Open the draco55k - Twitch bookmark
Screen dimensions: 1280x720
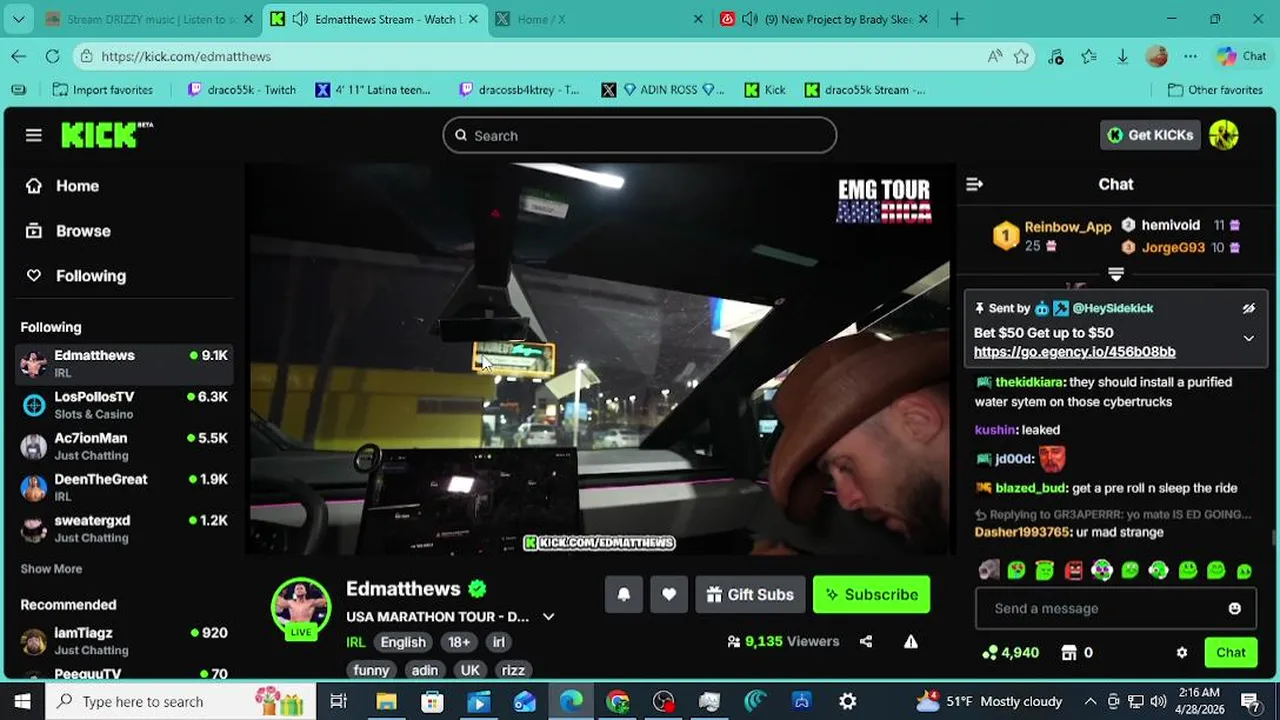242,90
